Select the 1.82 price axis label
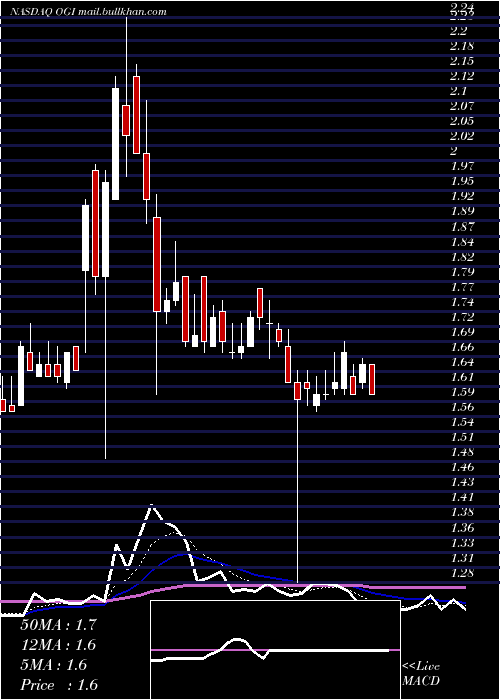This screenshot has width=500, height=700. click(x=462, y=257)
